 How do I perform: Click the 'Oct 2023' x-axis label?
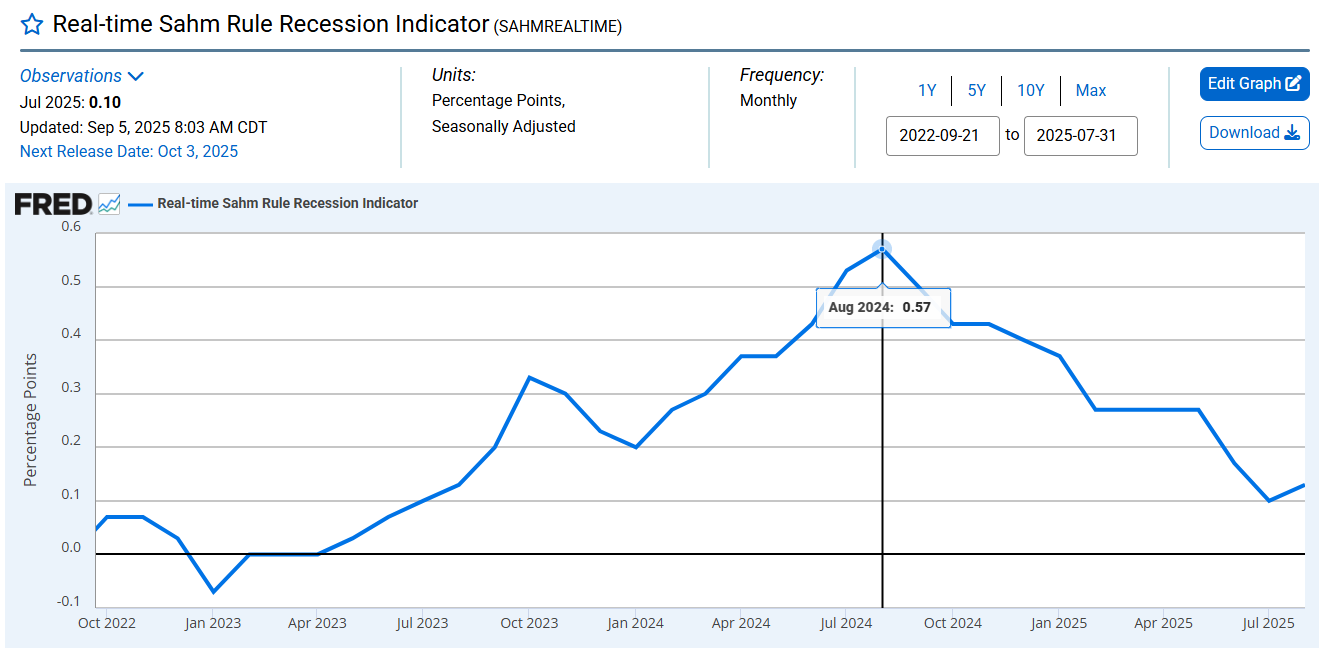pyautogui.click(x=529, y=623)
